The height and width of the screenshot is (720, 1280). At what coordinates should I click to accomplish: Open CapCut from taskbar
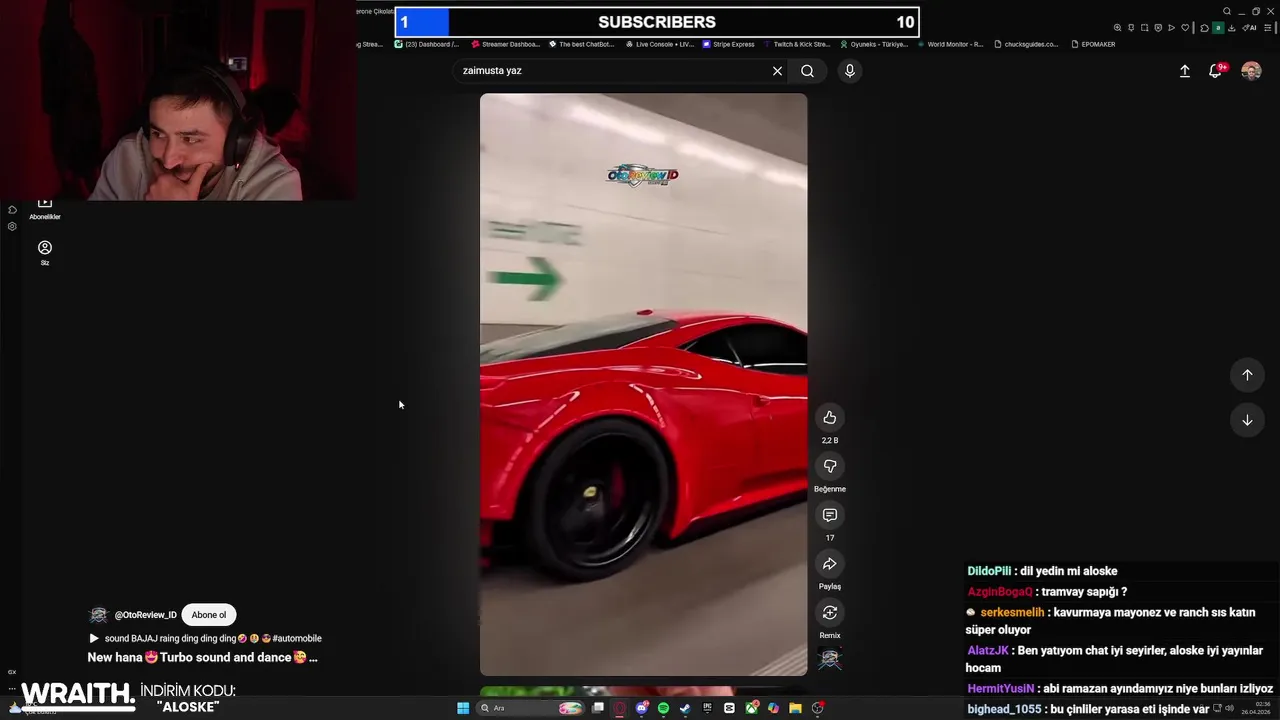pyautogui.click(x=729, y=708)
